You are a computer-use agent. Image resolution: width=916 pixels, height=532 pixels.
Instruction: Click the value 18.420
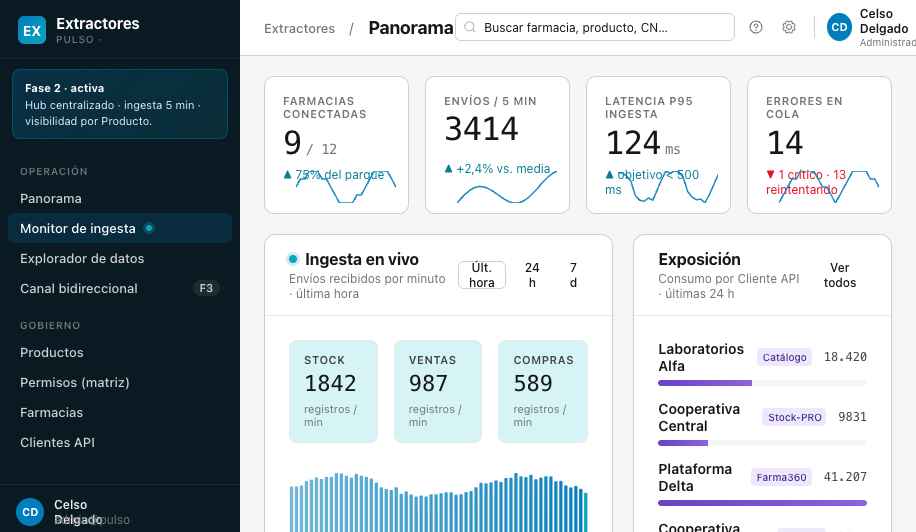click(845, 357)
